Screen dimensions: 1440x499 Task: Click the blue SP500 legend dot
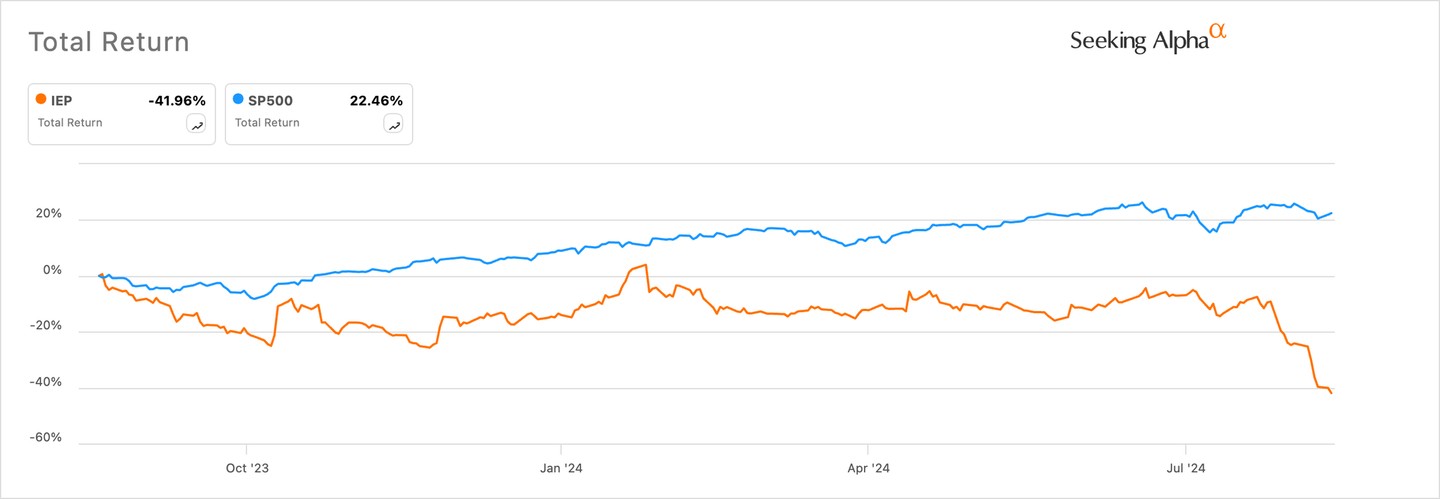point(237,100)
